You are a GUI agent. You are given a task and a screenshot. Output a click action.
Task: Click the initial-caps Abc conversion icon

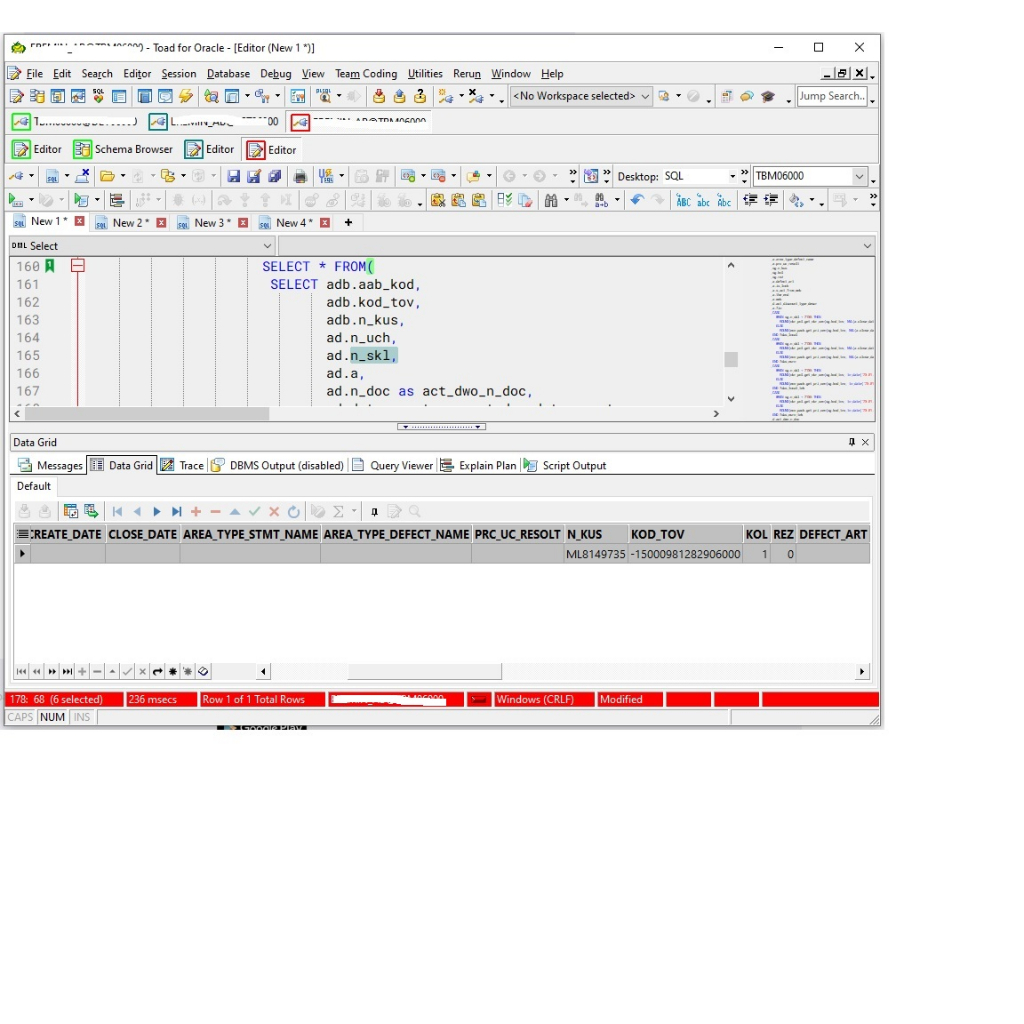click(x=724, y=200)
